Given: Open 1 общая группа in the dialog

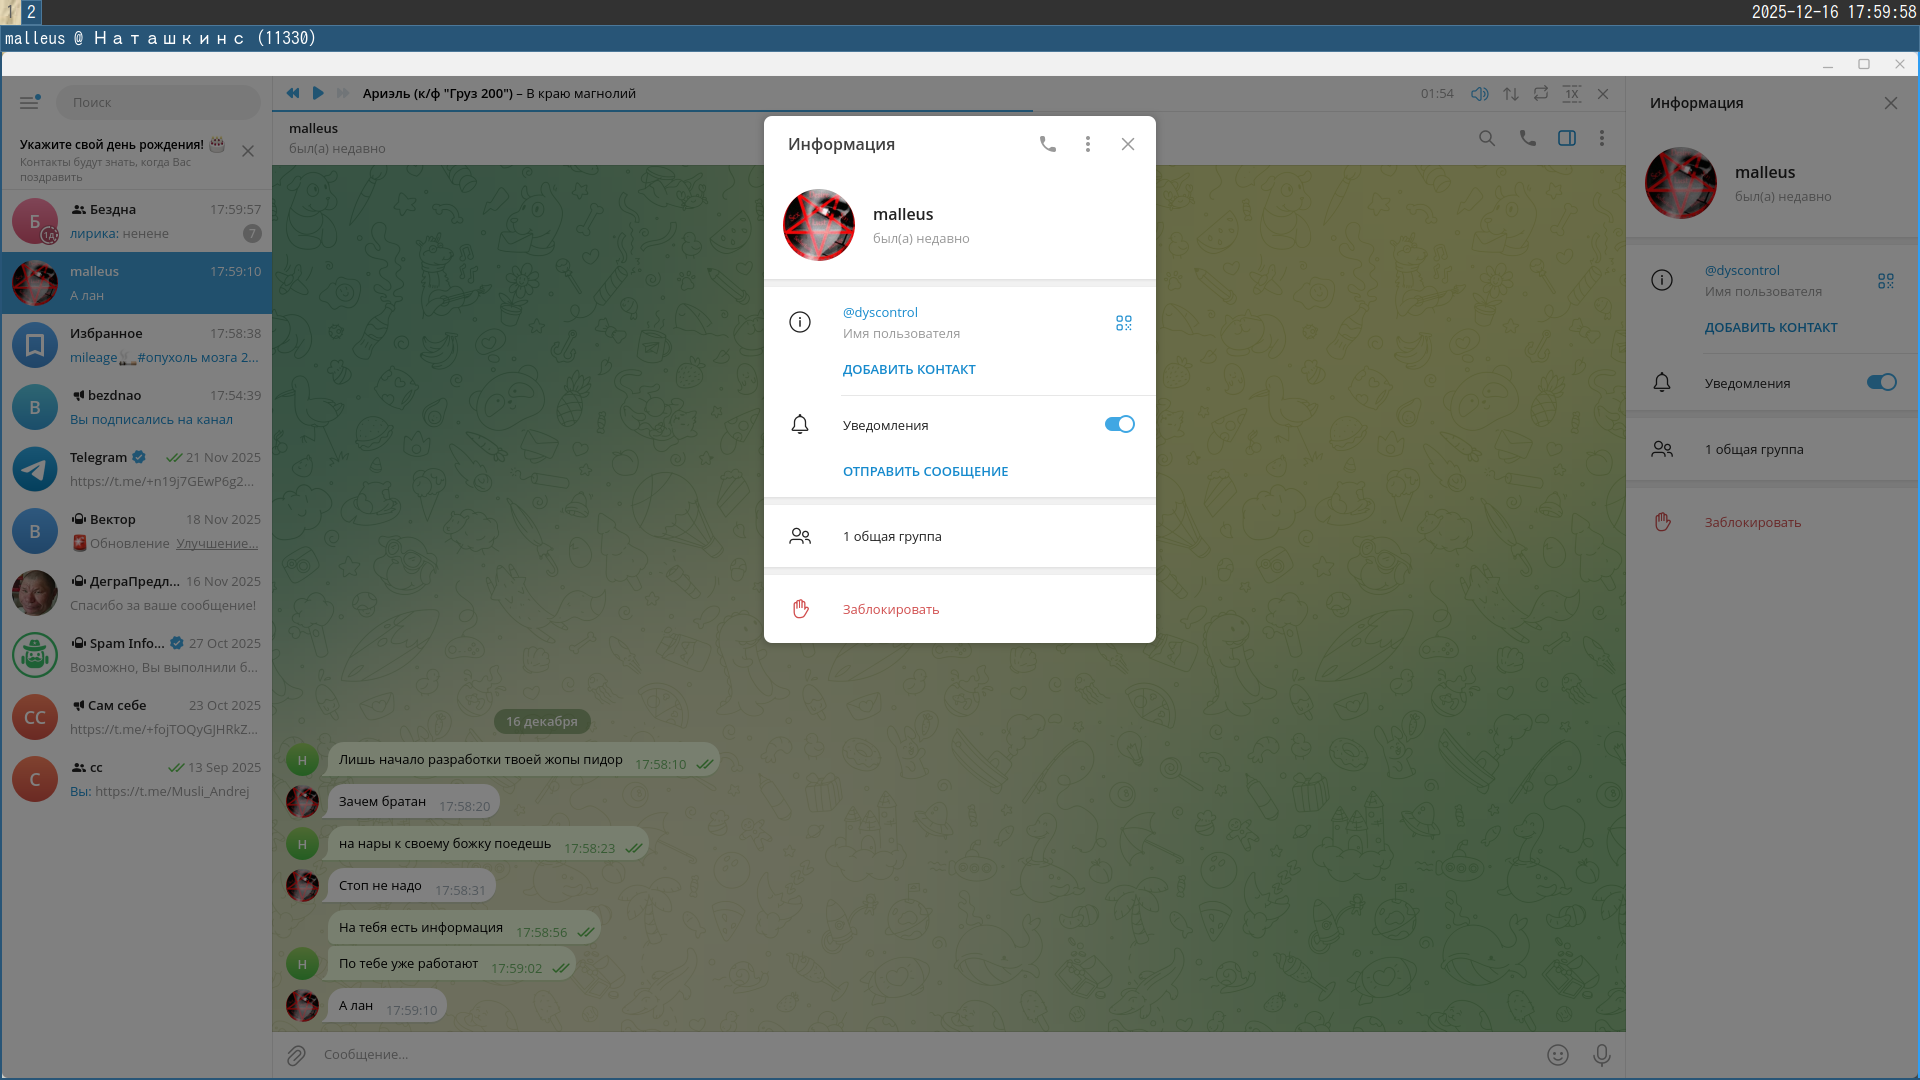Looking at the screenshot, I should pos(891,536).
